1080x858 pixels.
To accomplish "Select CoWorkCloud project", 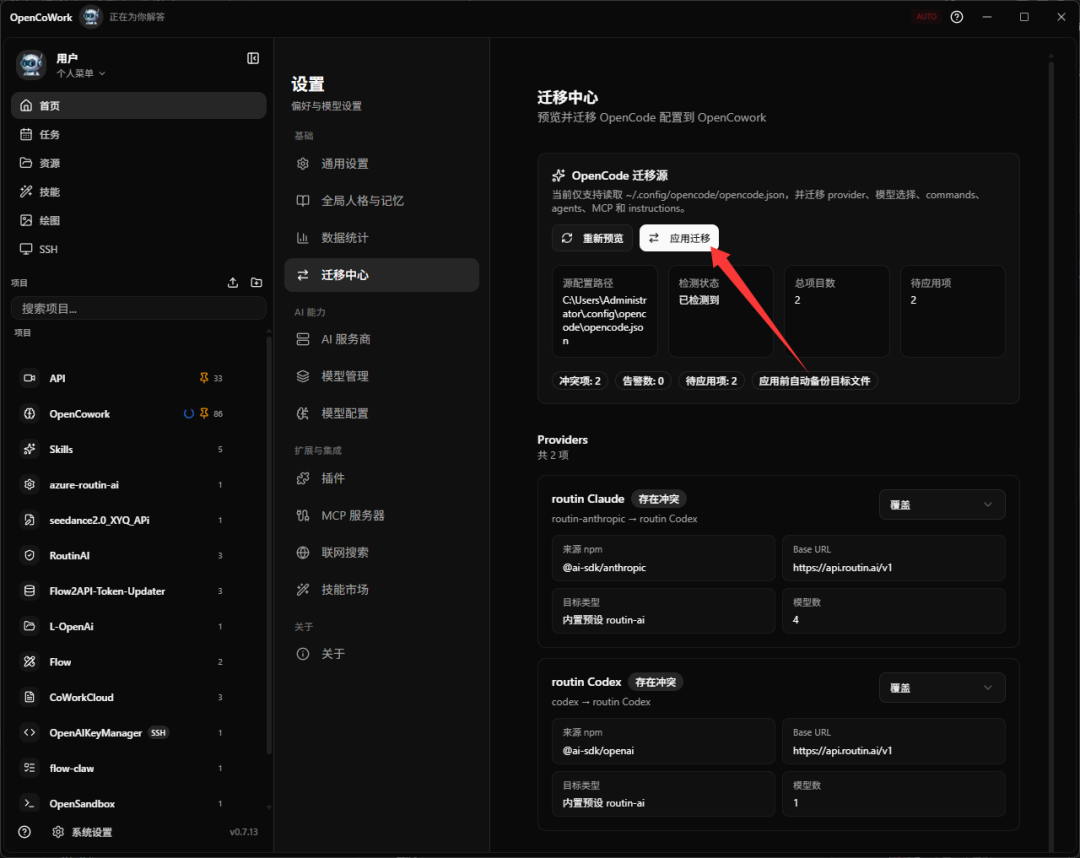I will (138, 698).
